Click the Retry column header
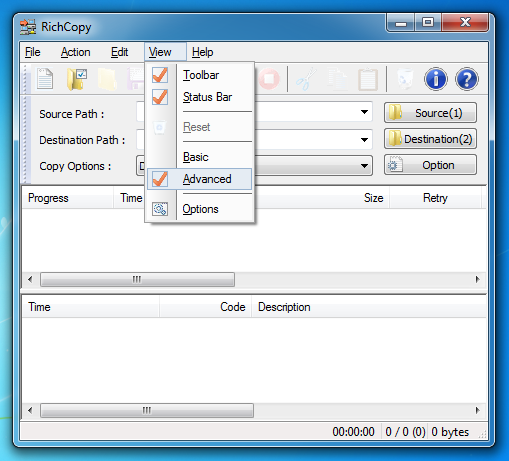The height and width of the screenshot is (461, 509). point(435,198)
